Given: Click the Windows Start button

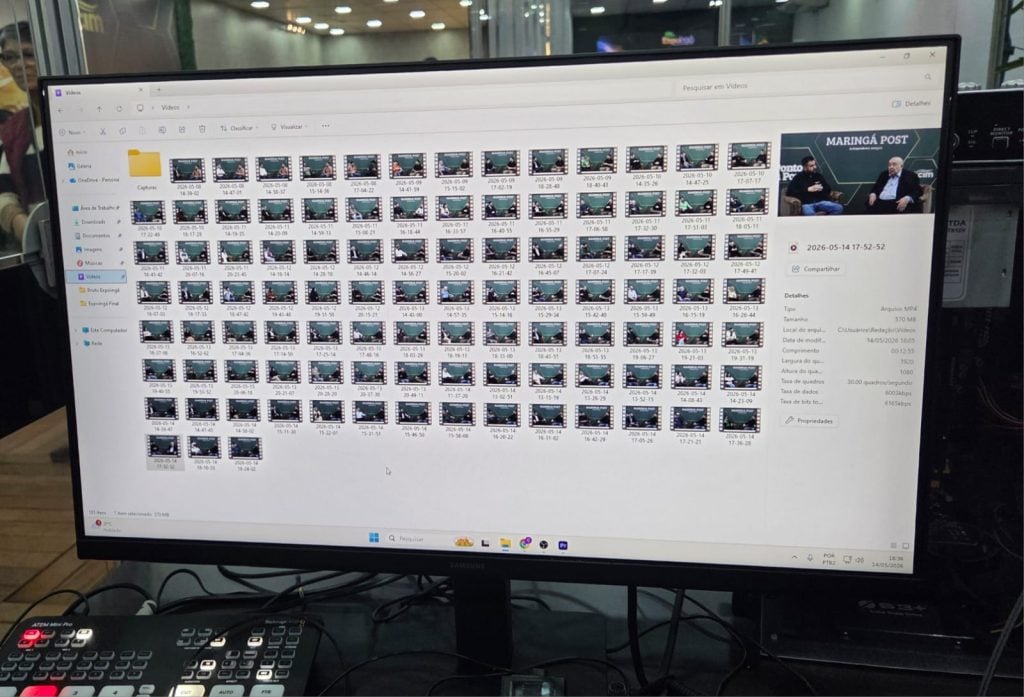Looking at the screenshot, I should (x=374, y=538).
